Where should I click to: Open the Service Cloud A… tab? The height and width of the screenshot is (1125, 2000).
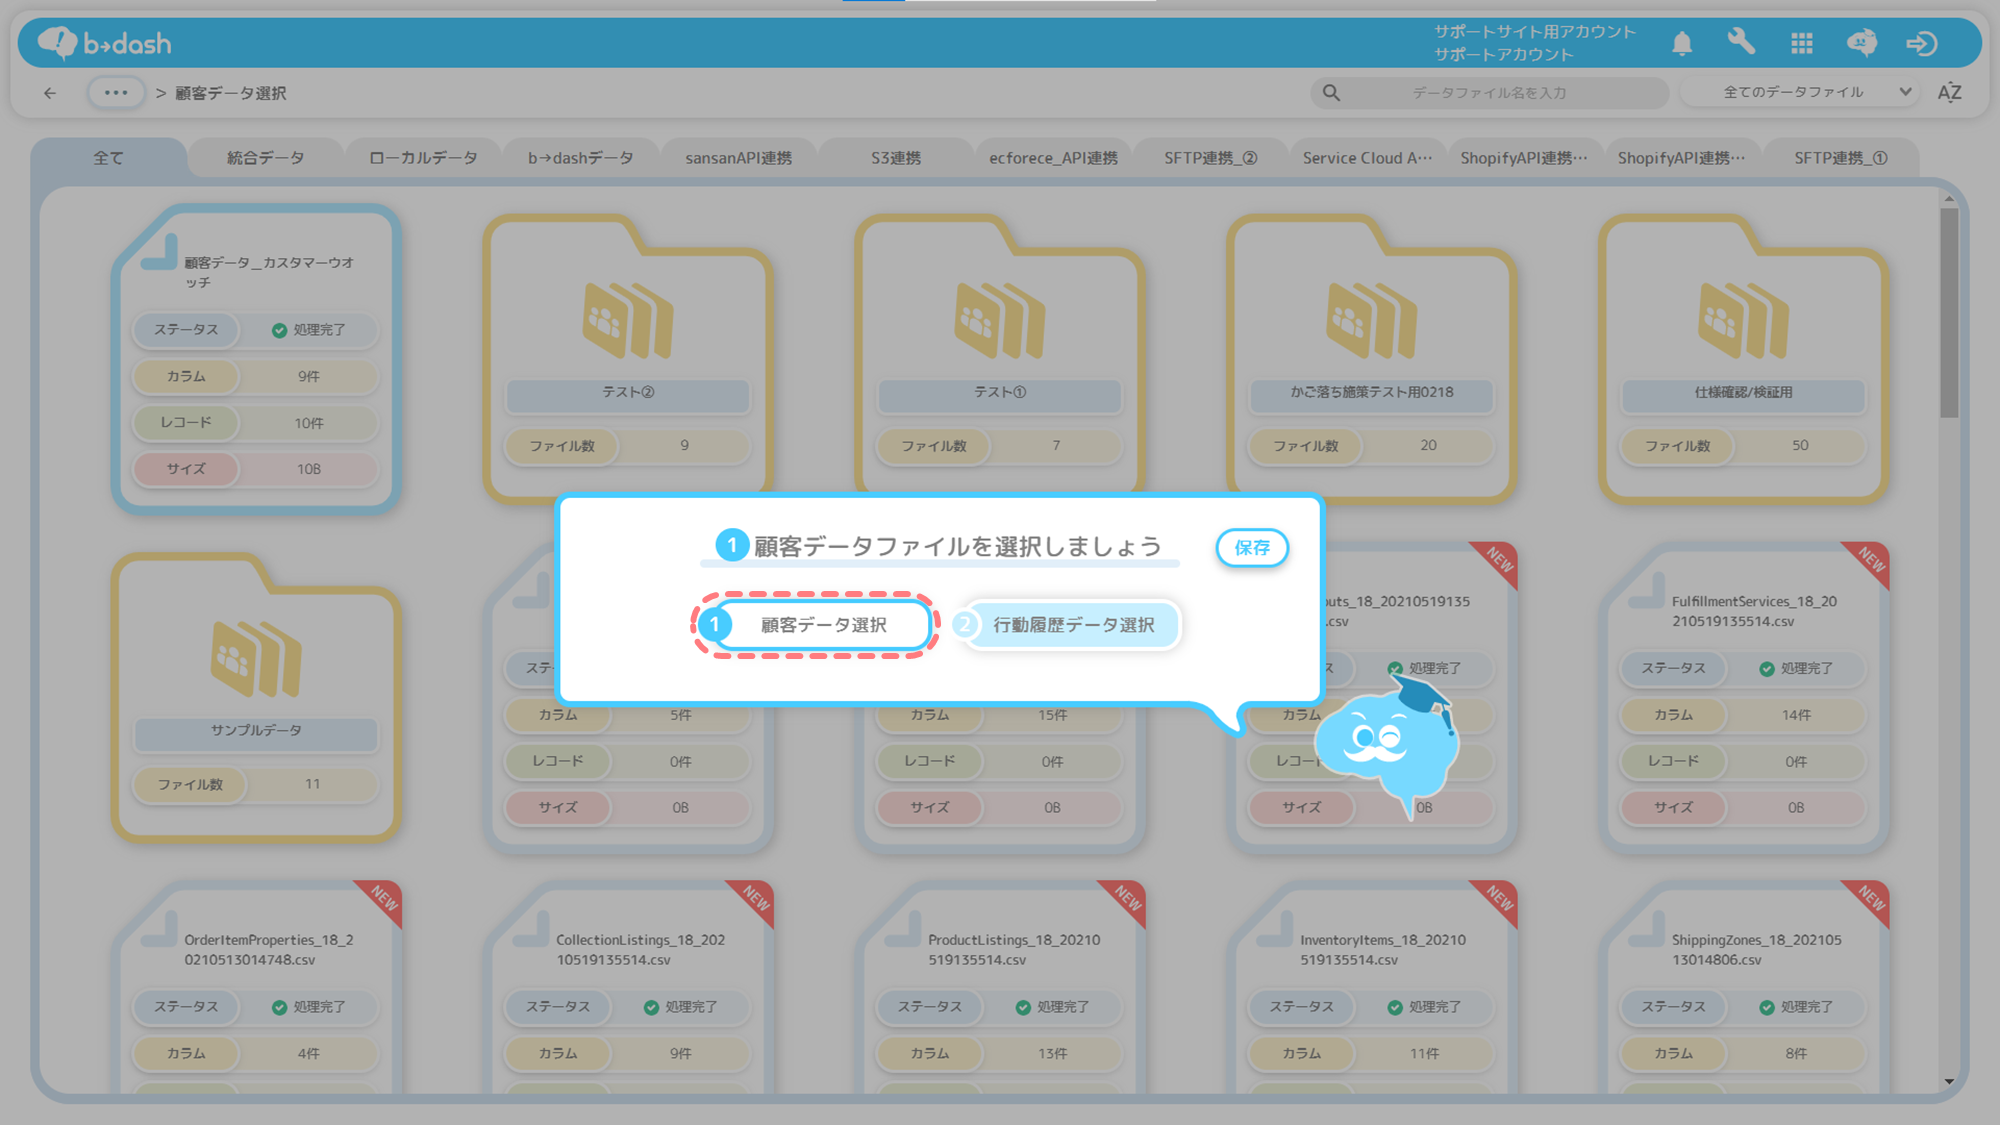pos(1367,158)
